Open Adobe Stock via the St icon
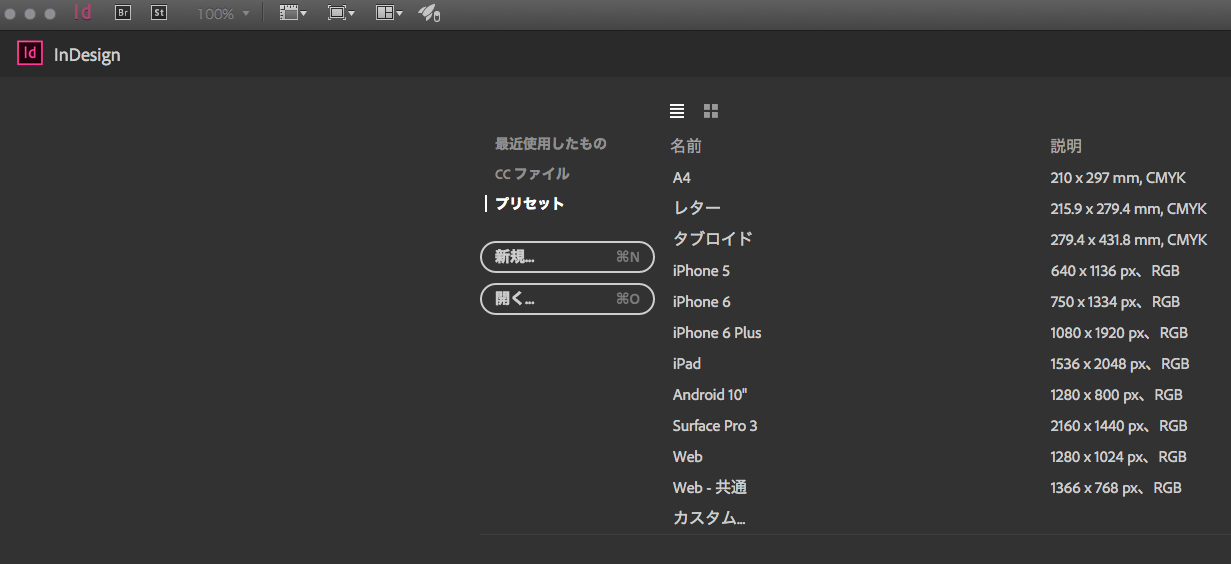Screen dimensions: 1231x564 (x=158, y=13)
